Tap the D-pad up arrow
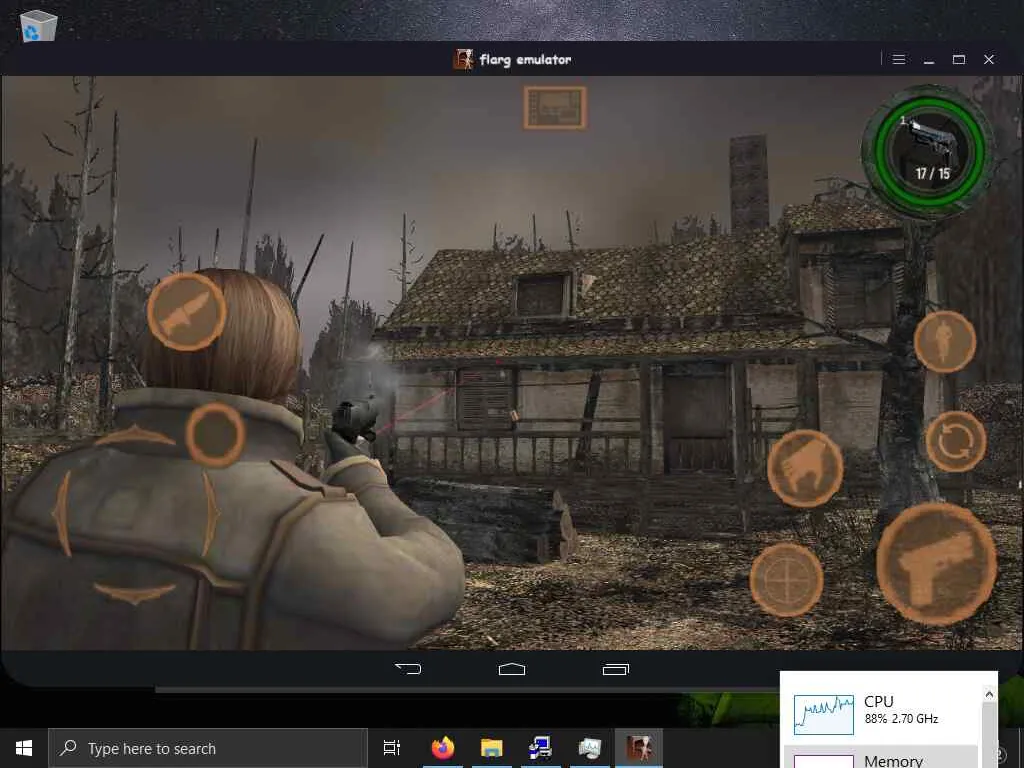 [135, 435]
